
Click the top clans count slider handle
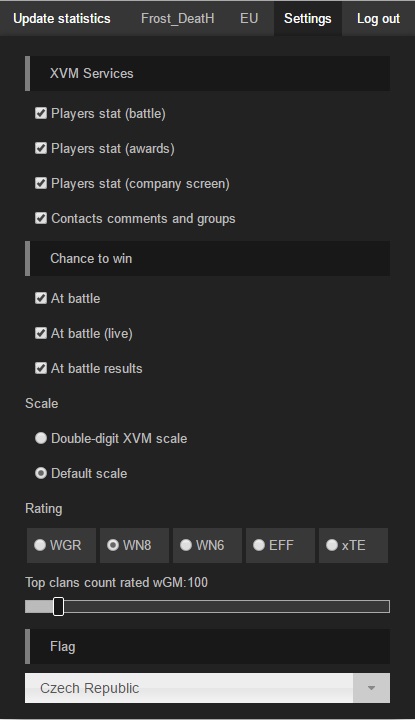pyautogui.click(x=58, y=606)
